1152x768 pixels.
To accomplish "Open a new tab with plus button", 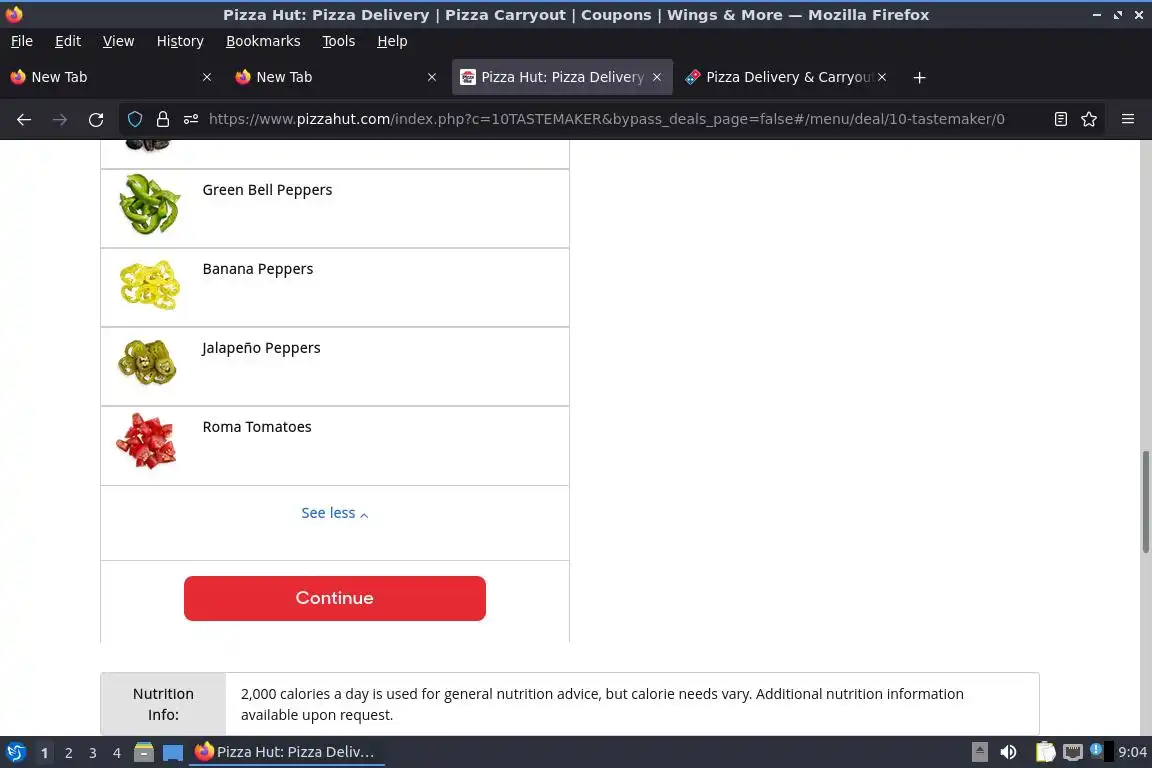I will (x=919, y=77).
